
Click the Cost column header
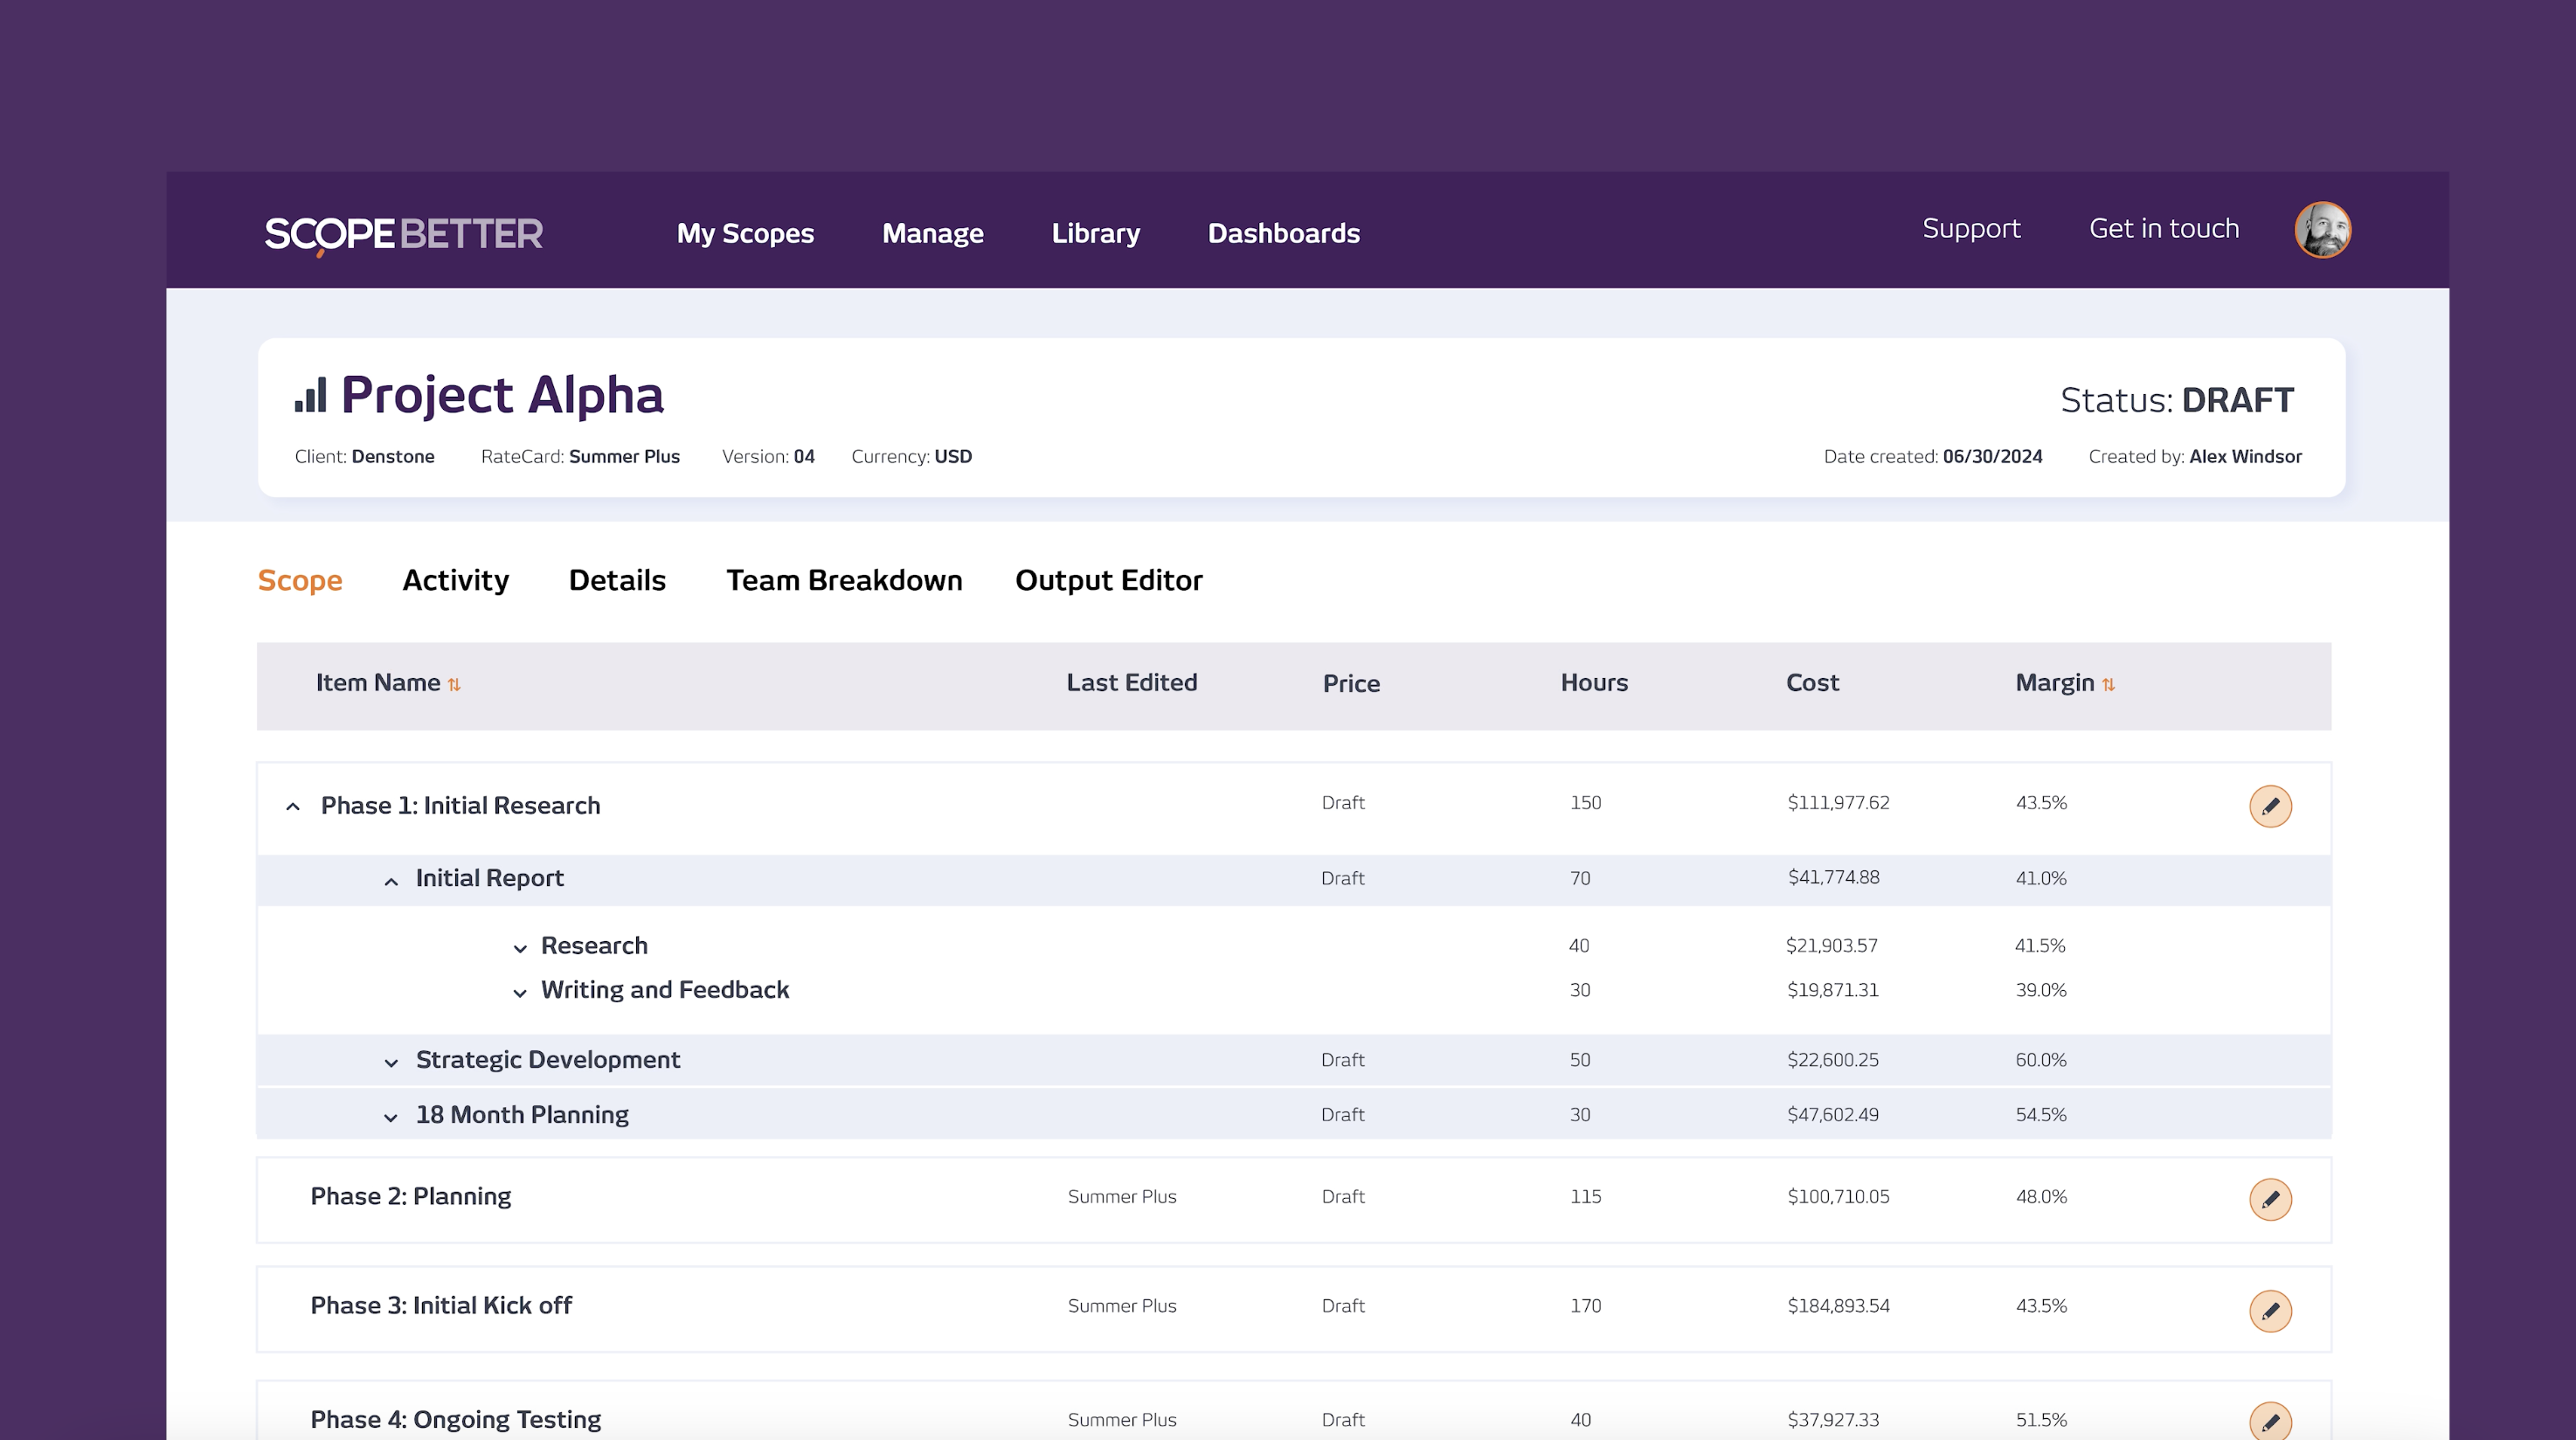(1812, 682)
